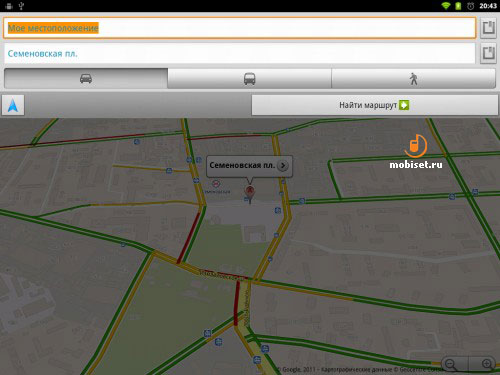Expand the Семеновская пл. map balloon arrow
The image size is (500, 375).
tap(283, 165)
